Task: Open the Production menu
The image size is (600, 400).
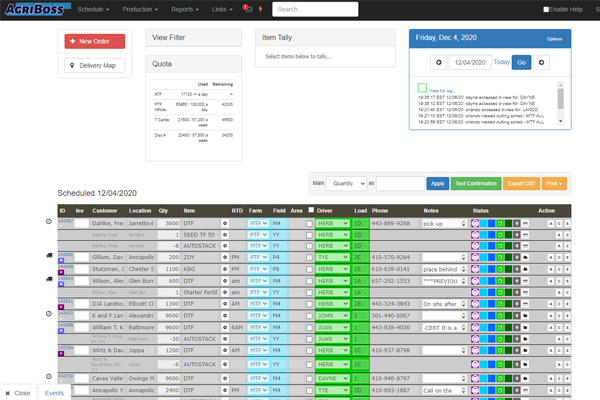Action: [x=140, y=9]
